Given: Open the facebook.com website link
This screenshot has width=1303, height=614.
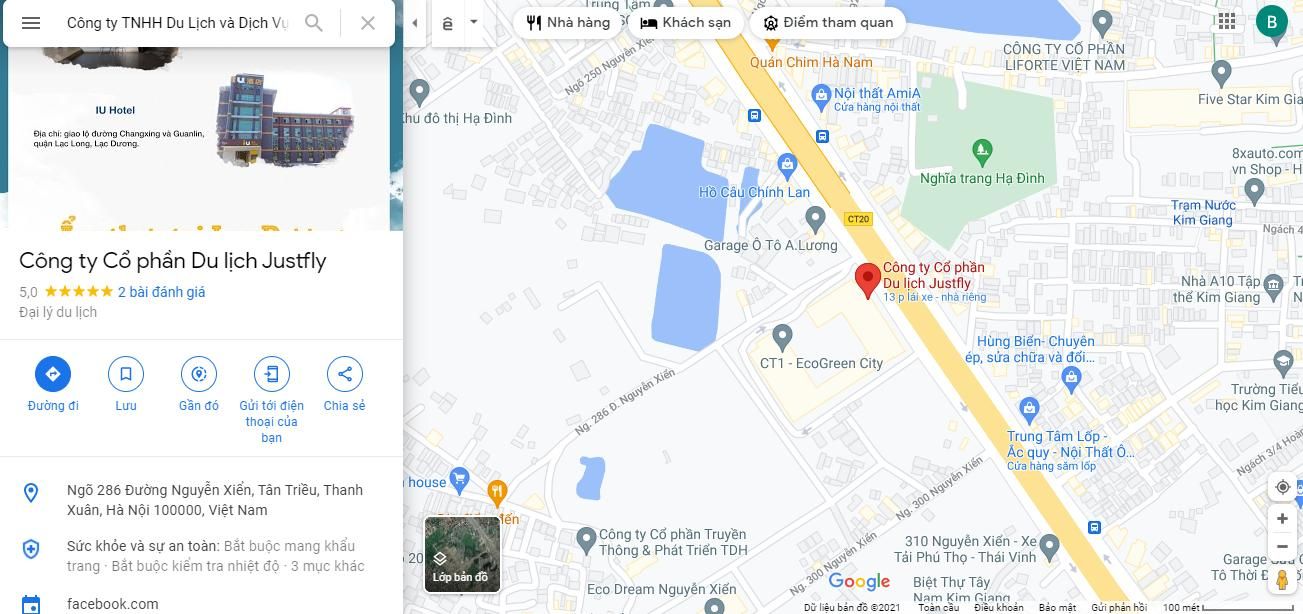Looking at the screenshot, I should coord(113,604).
